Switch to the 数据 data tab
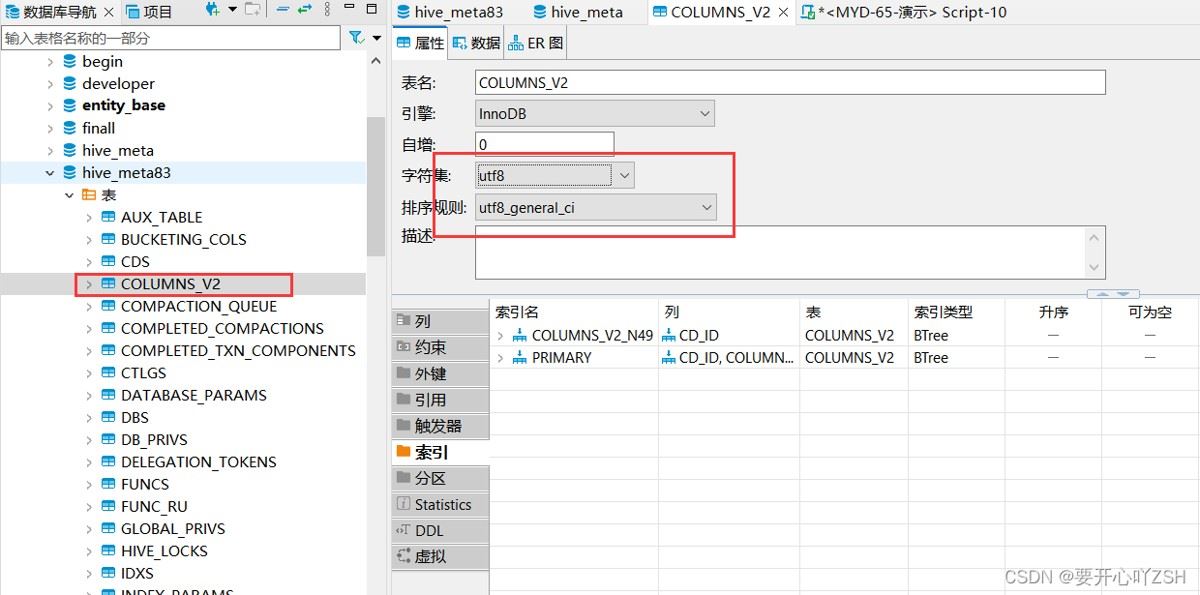 click(x=476, y=43)
